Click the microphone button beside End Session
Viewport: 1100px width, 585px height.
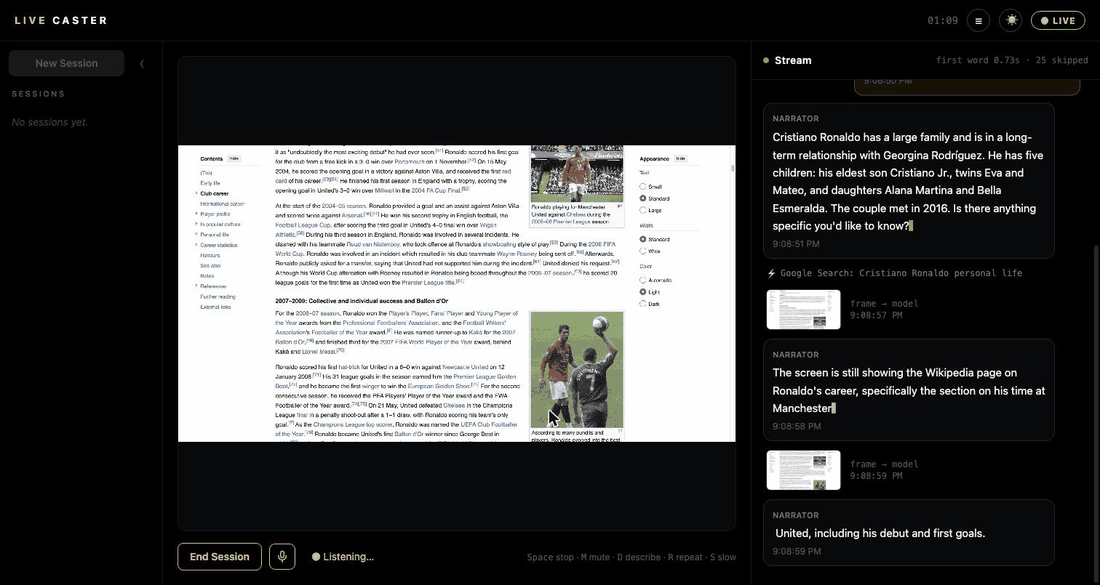point(282,556)
